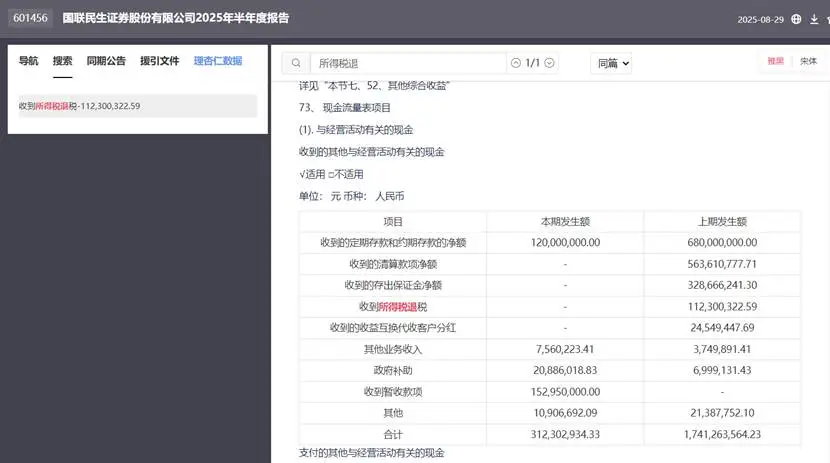Screen dimensions: 830x463
Task: Click the value 21,387,752.10
Action: (x=722, y=413)
